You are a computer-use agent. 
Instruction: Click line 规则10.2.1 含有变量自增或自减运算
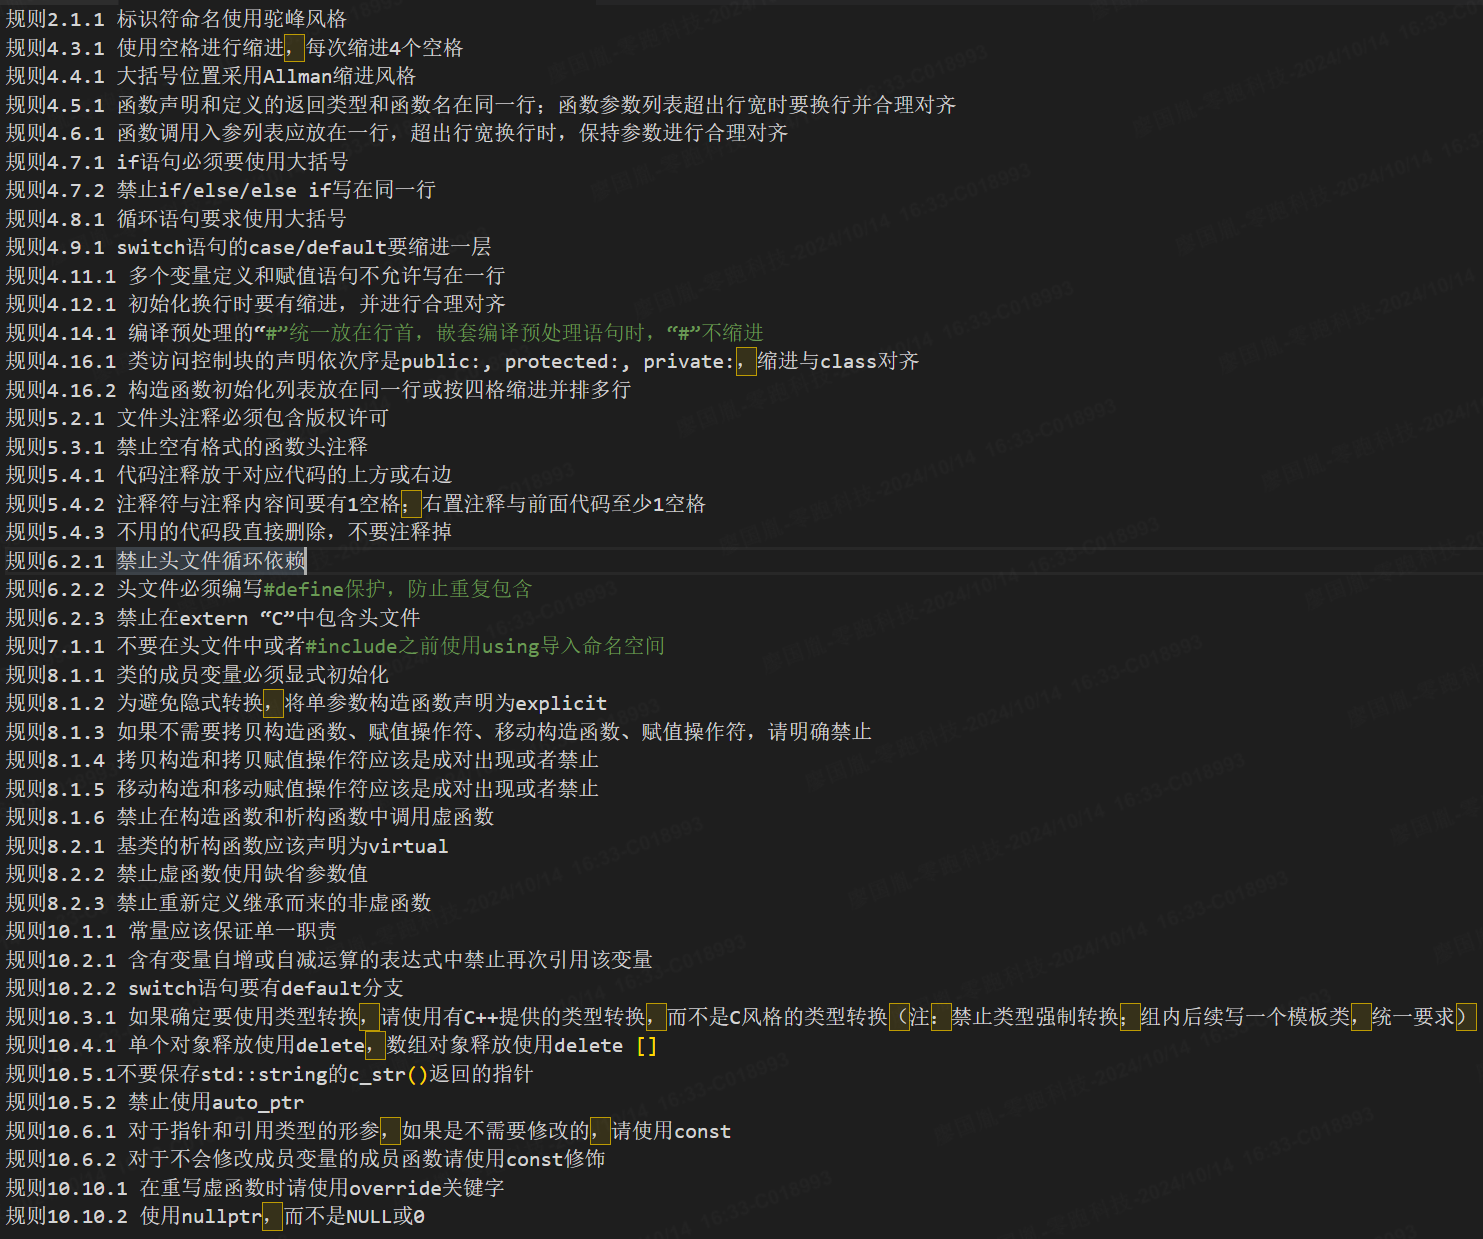click(x=329, y=960)
